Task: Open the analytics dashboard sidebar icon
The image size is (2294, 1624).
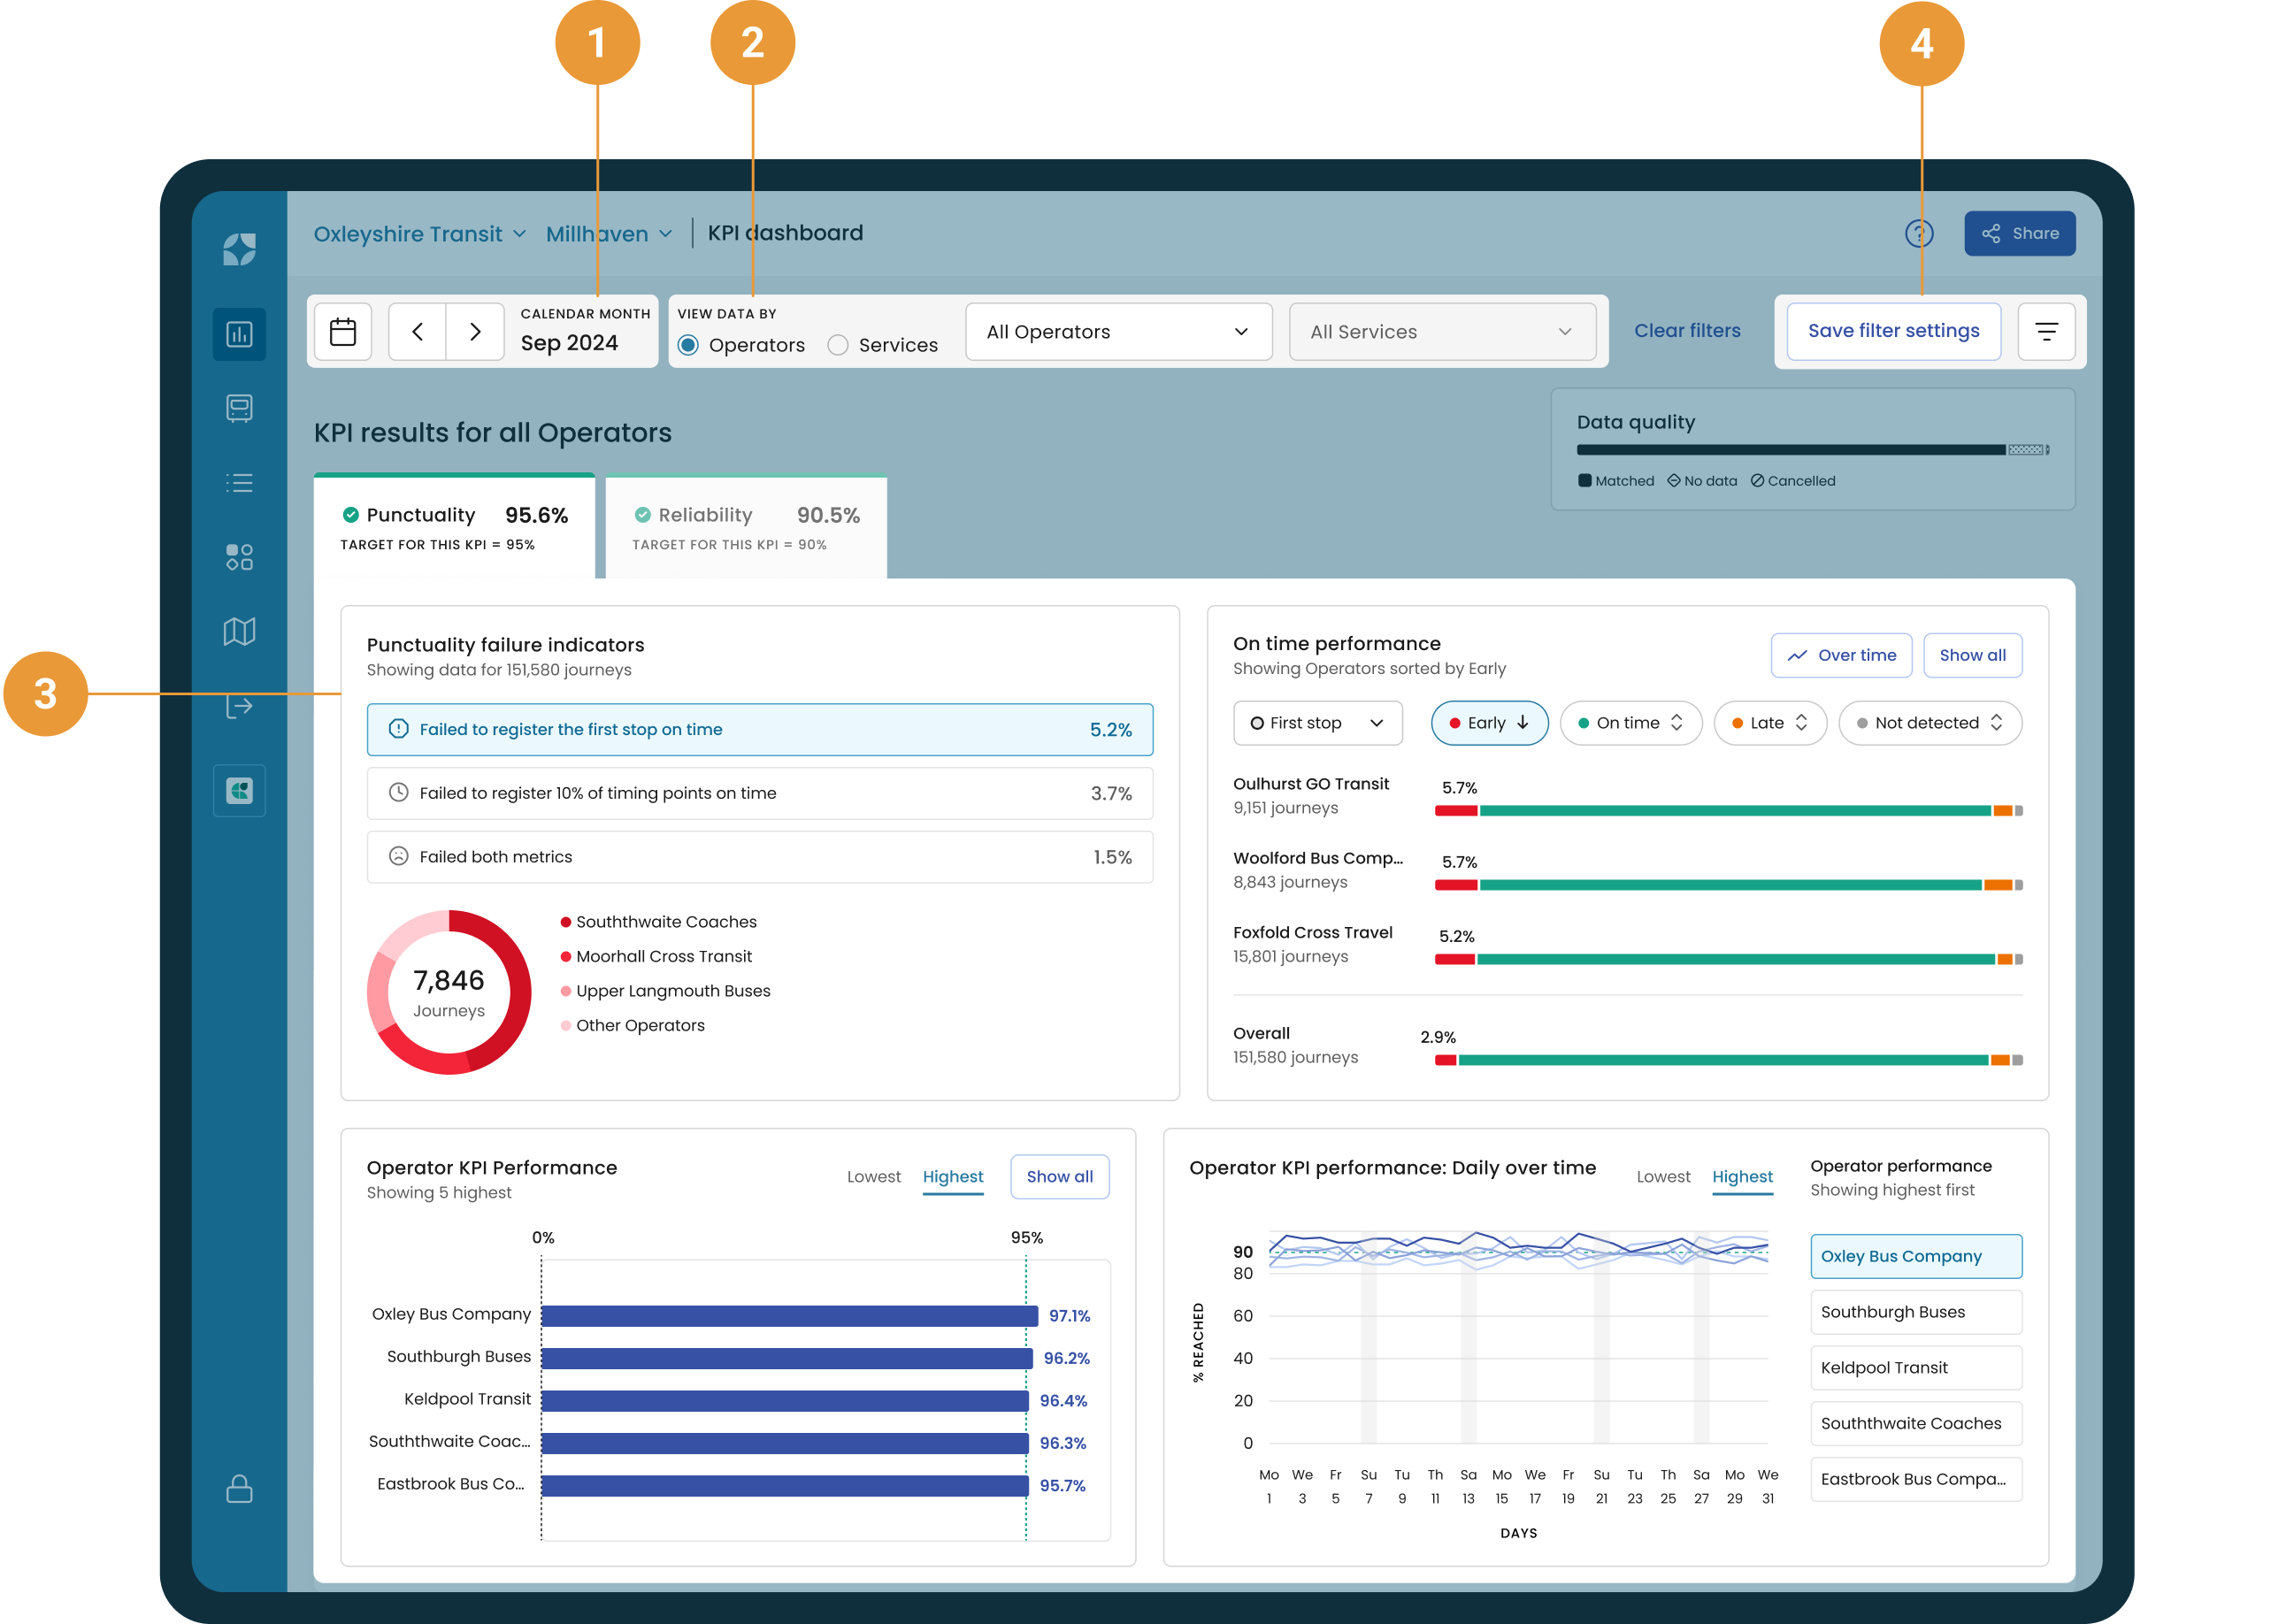Action: [x=239, y=333]
